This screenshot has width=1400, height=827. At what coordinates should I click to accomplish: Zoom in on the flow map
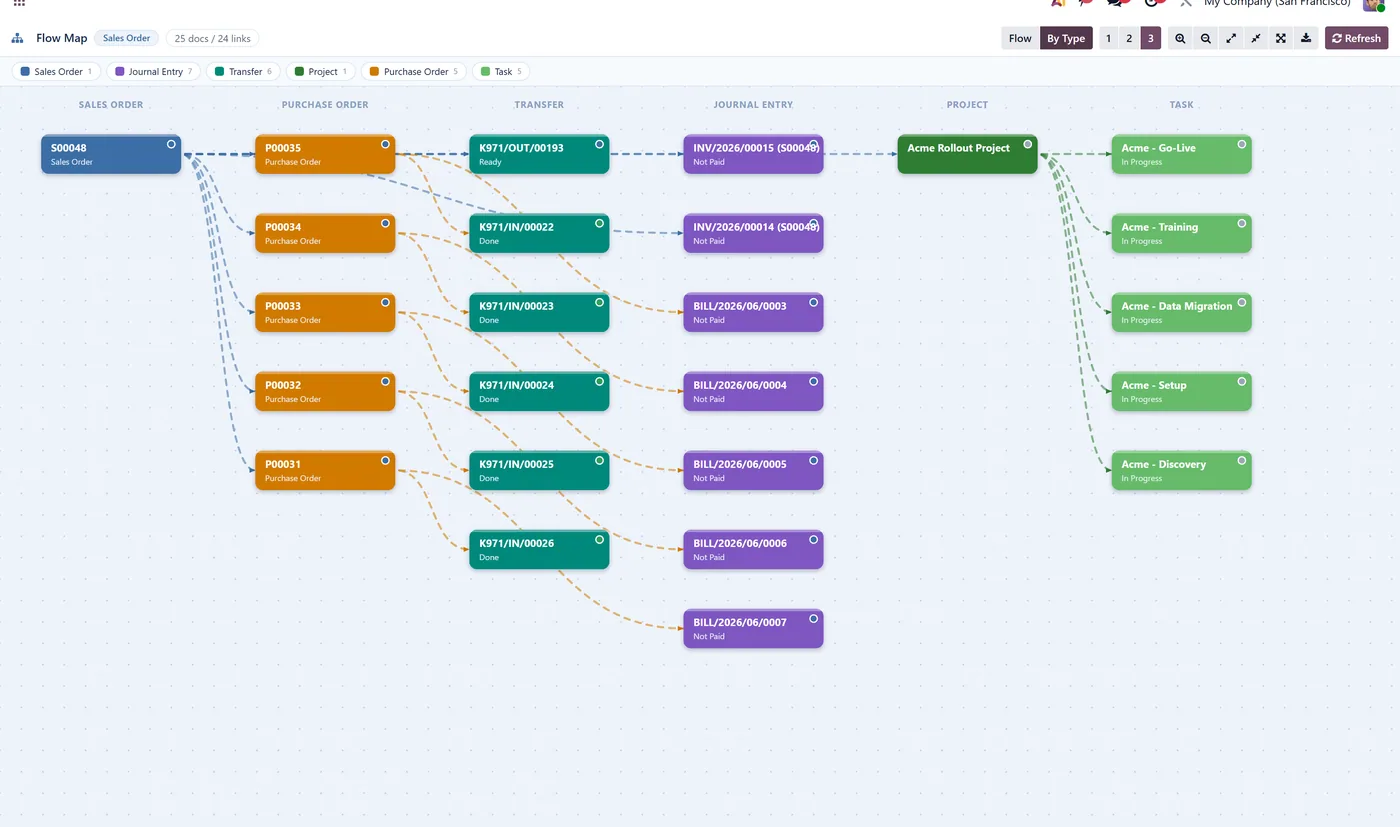[1180, 38]
